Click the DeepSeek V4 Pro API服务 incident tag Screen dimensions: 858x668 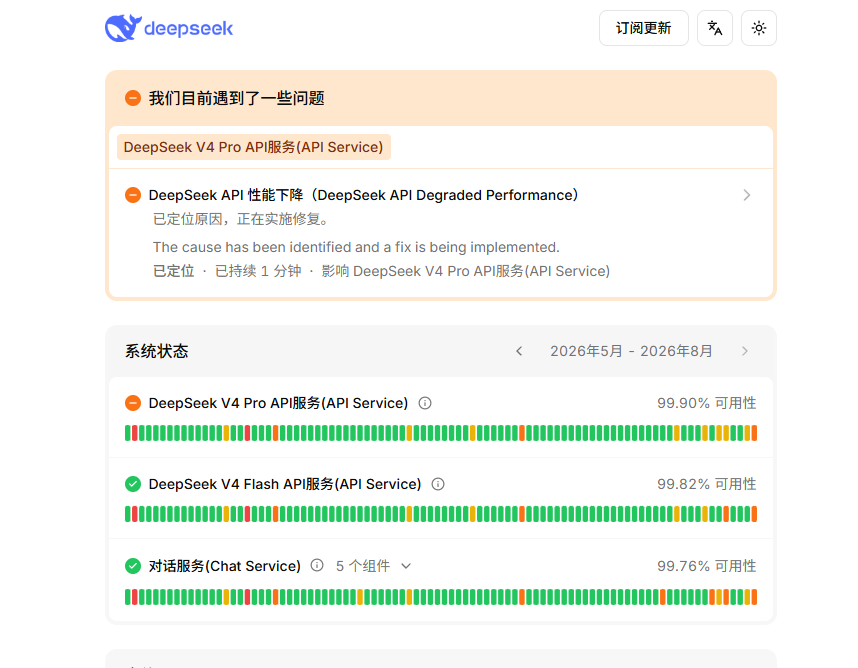click(253, 147)
